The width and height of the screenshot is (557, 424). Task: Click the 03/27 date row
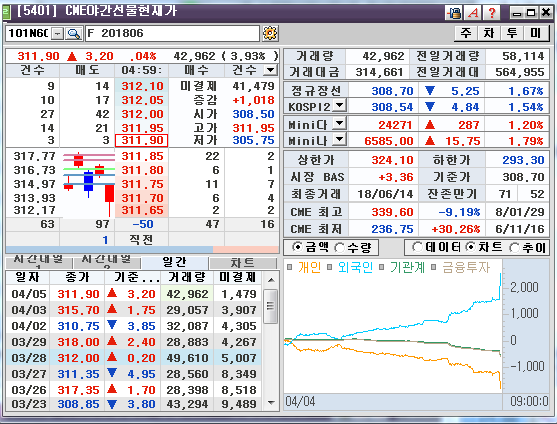point(134,374)
